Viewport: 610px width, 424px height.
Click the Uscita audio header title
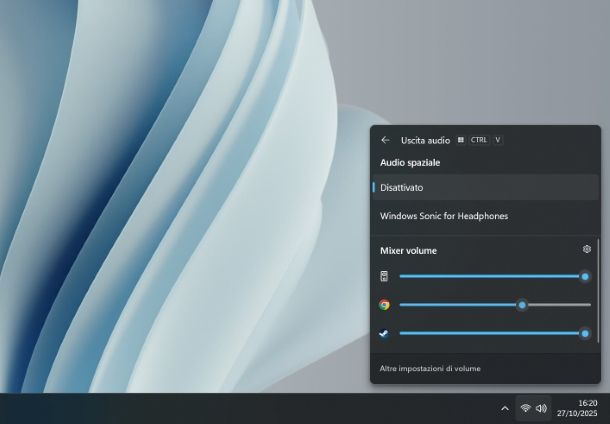425,140
